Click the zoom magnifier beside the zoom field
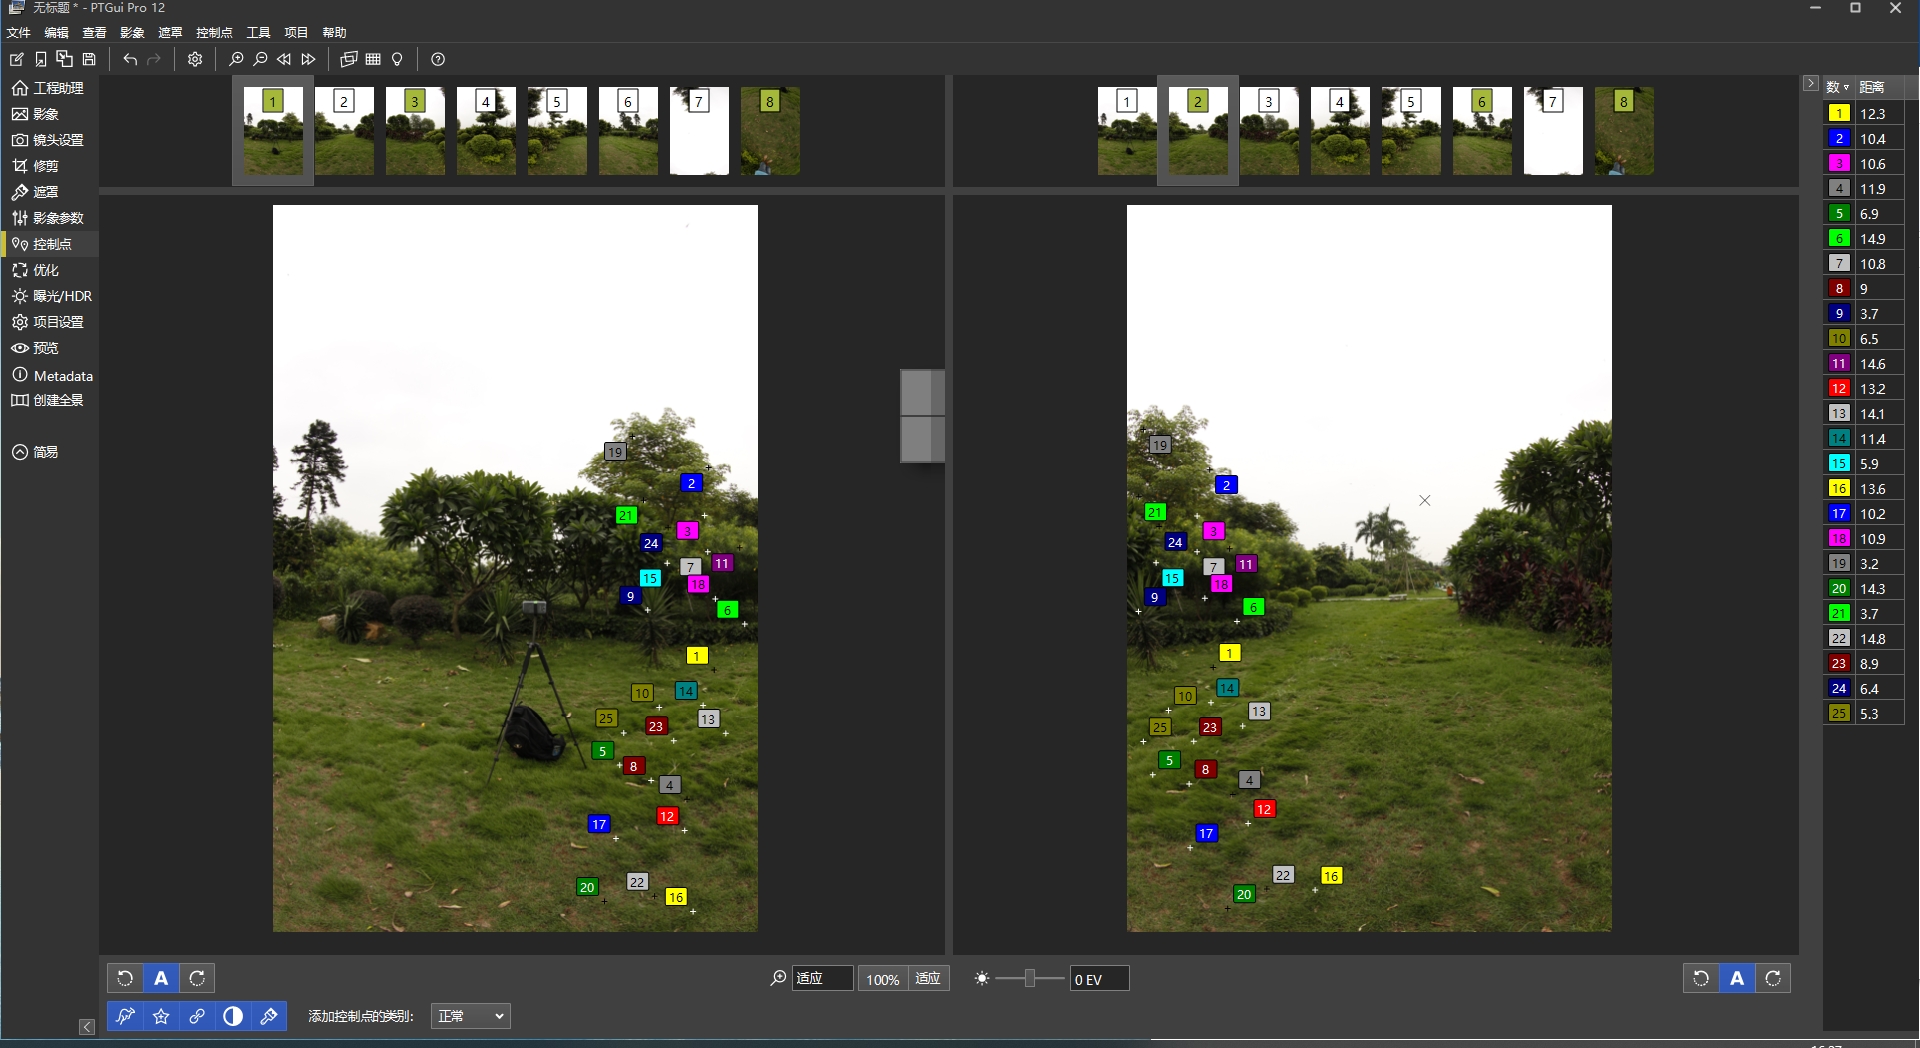The image size is (1920, 1048). (778, 978)
